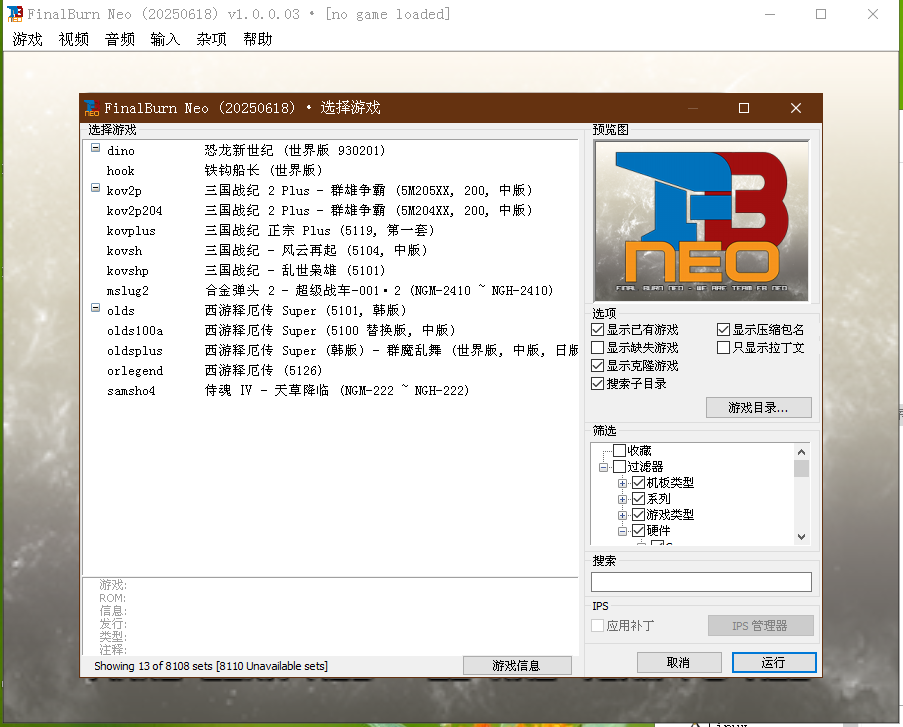903x727 pixels.
Task: Collapse the dino game group
Action: point(96,148)
